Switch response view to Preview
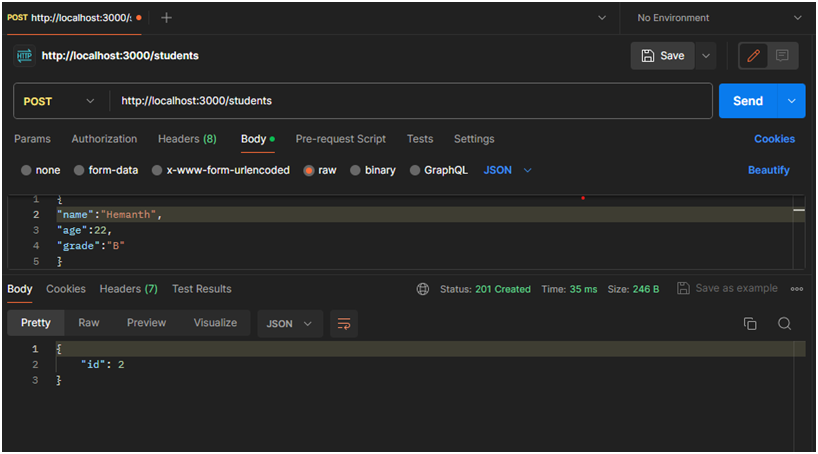 tap(147, 323)
